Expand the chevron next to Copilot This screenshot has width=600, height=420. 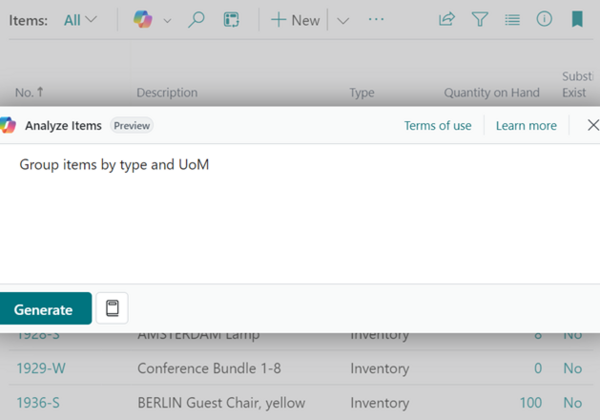click(167, 19)
